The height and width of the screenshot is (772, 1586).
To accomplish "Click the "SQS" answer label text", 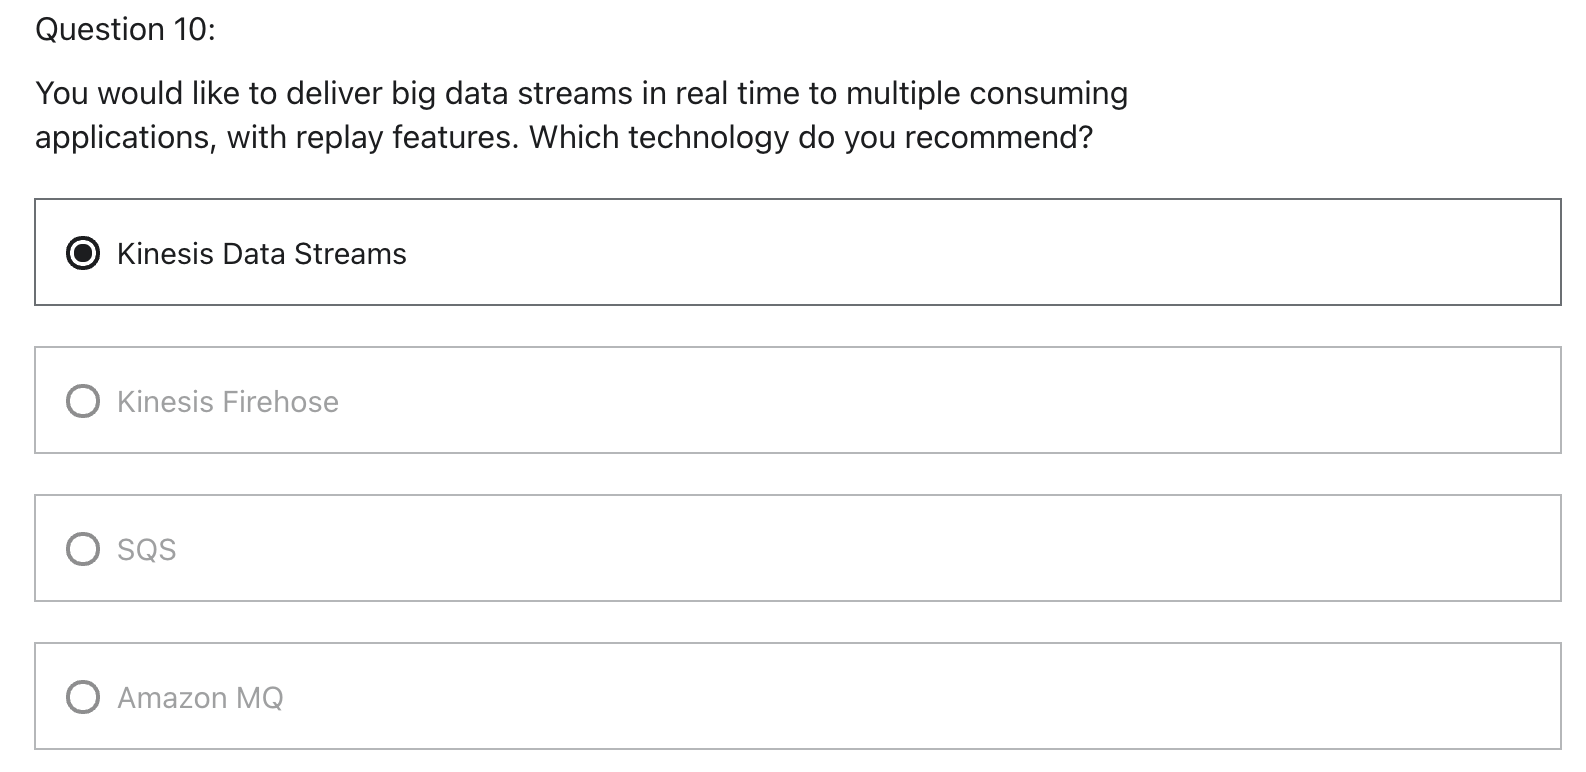I will [147, 550].
